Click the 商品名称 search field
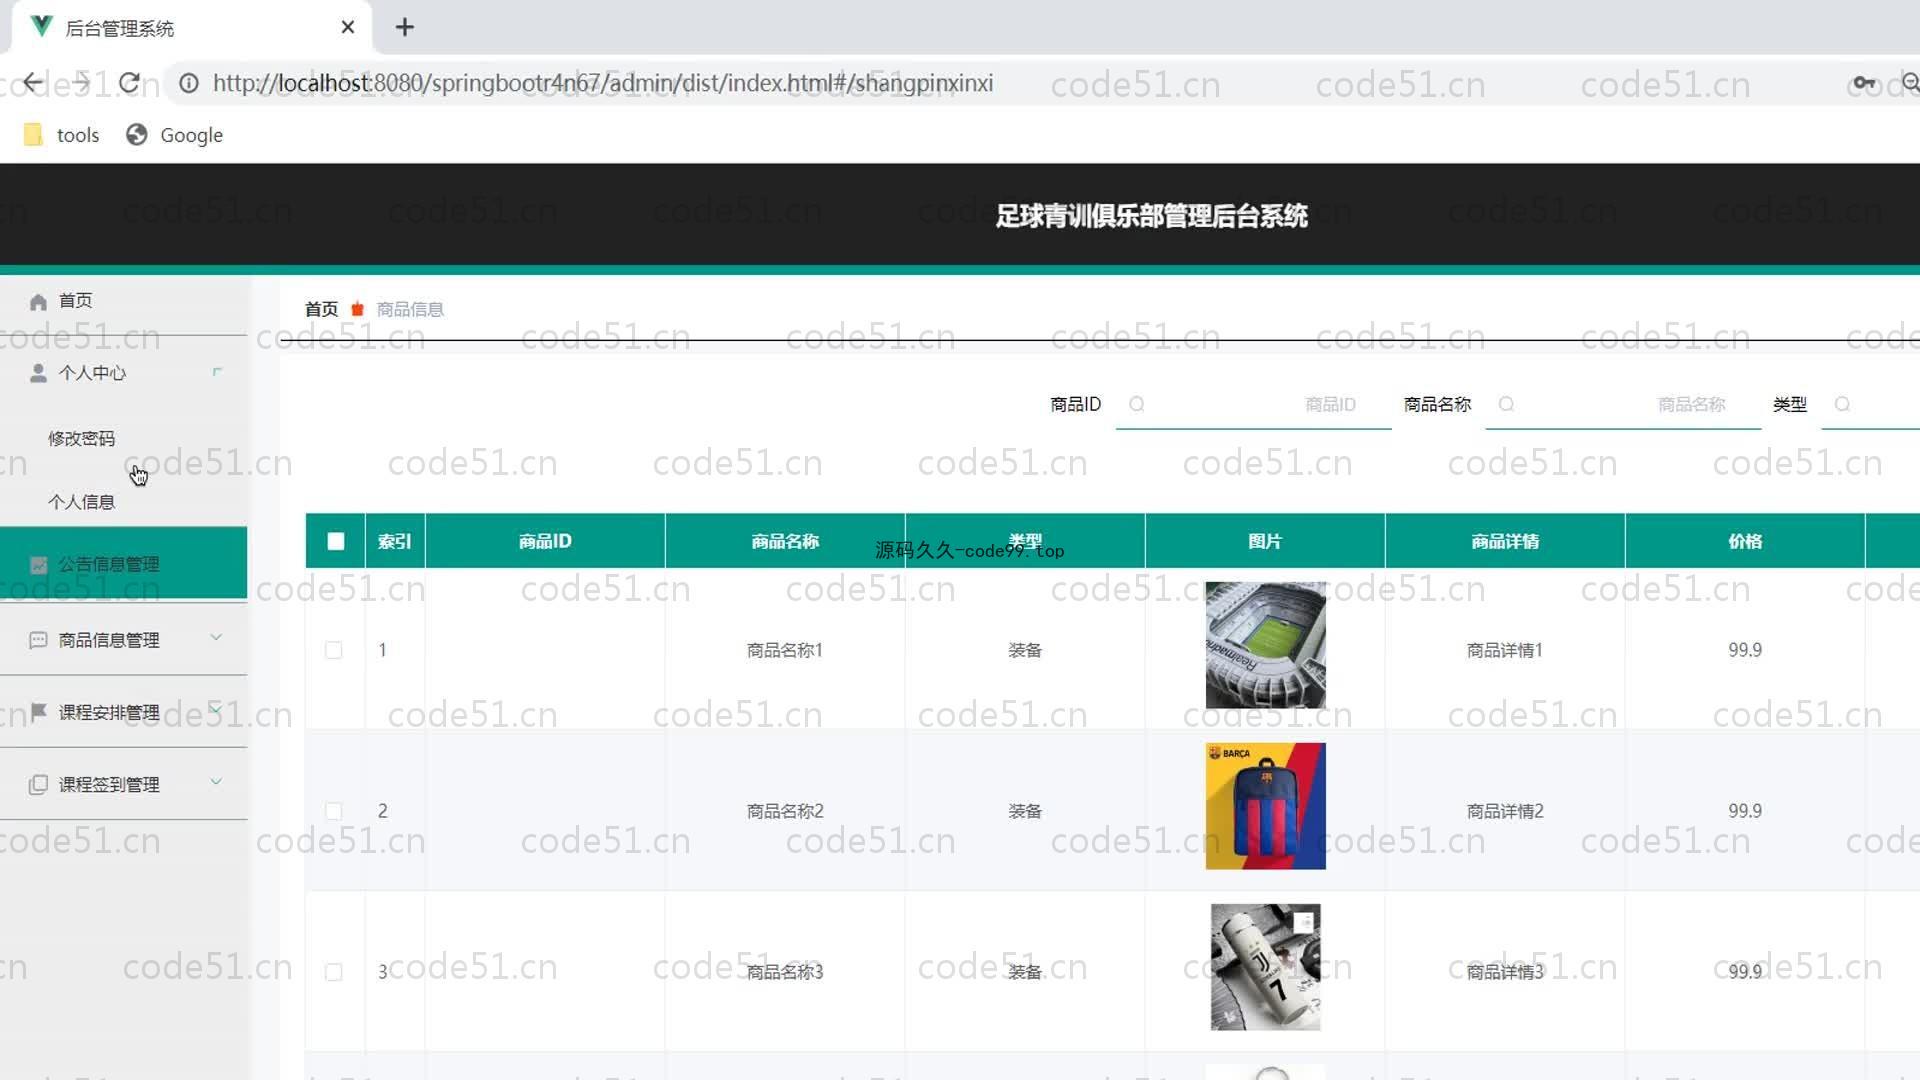The width and height of the screenshot is (1920, 1080). (1623, 404)
